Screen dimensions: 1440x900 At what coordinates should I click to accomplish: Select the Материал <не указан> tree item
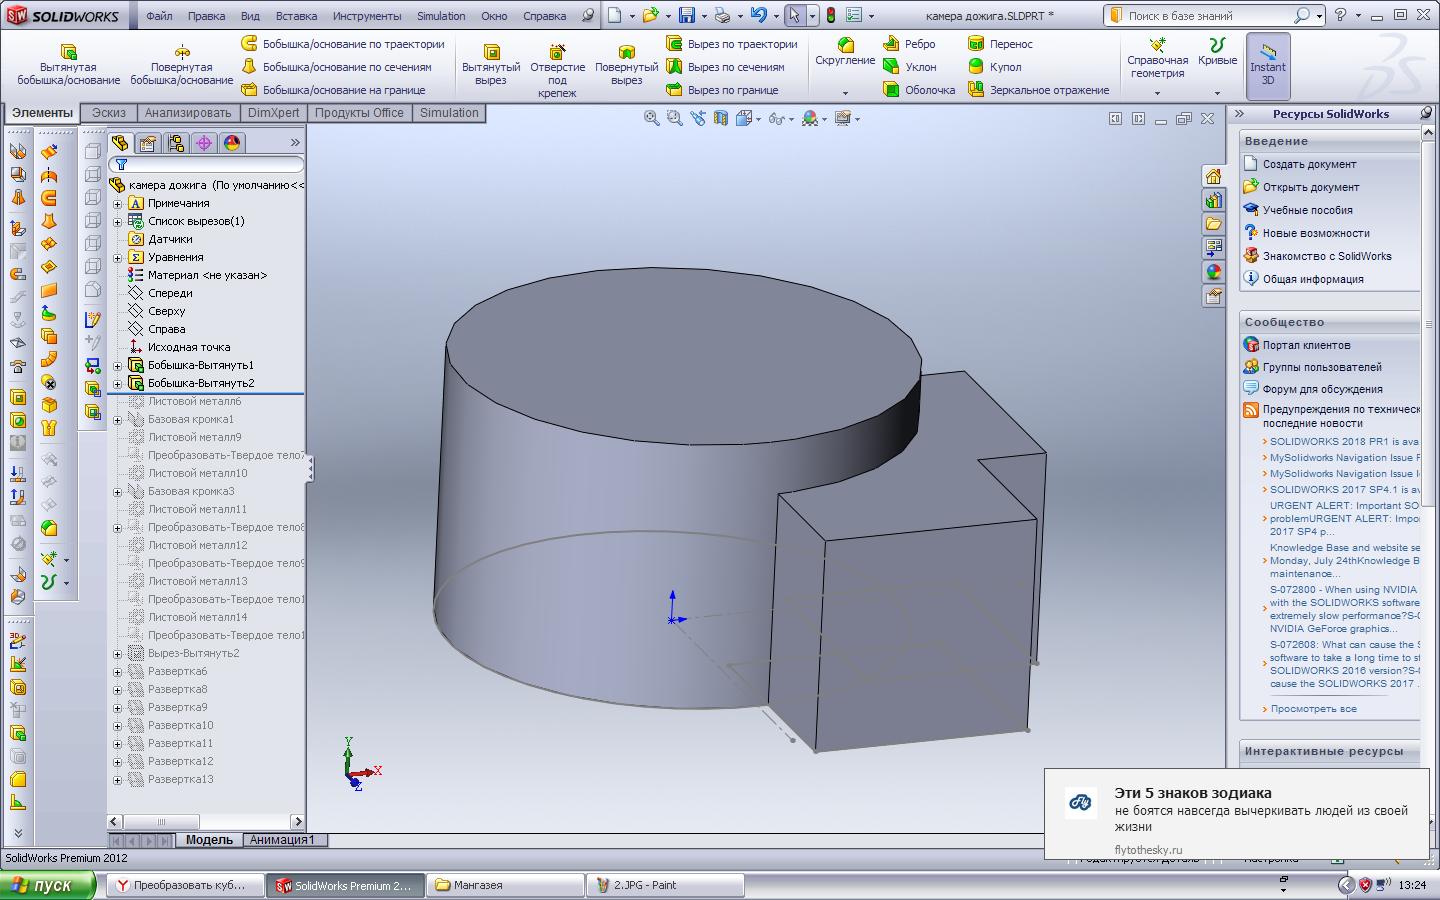point(207,275)
